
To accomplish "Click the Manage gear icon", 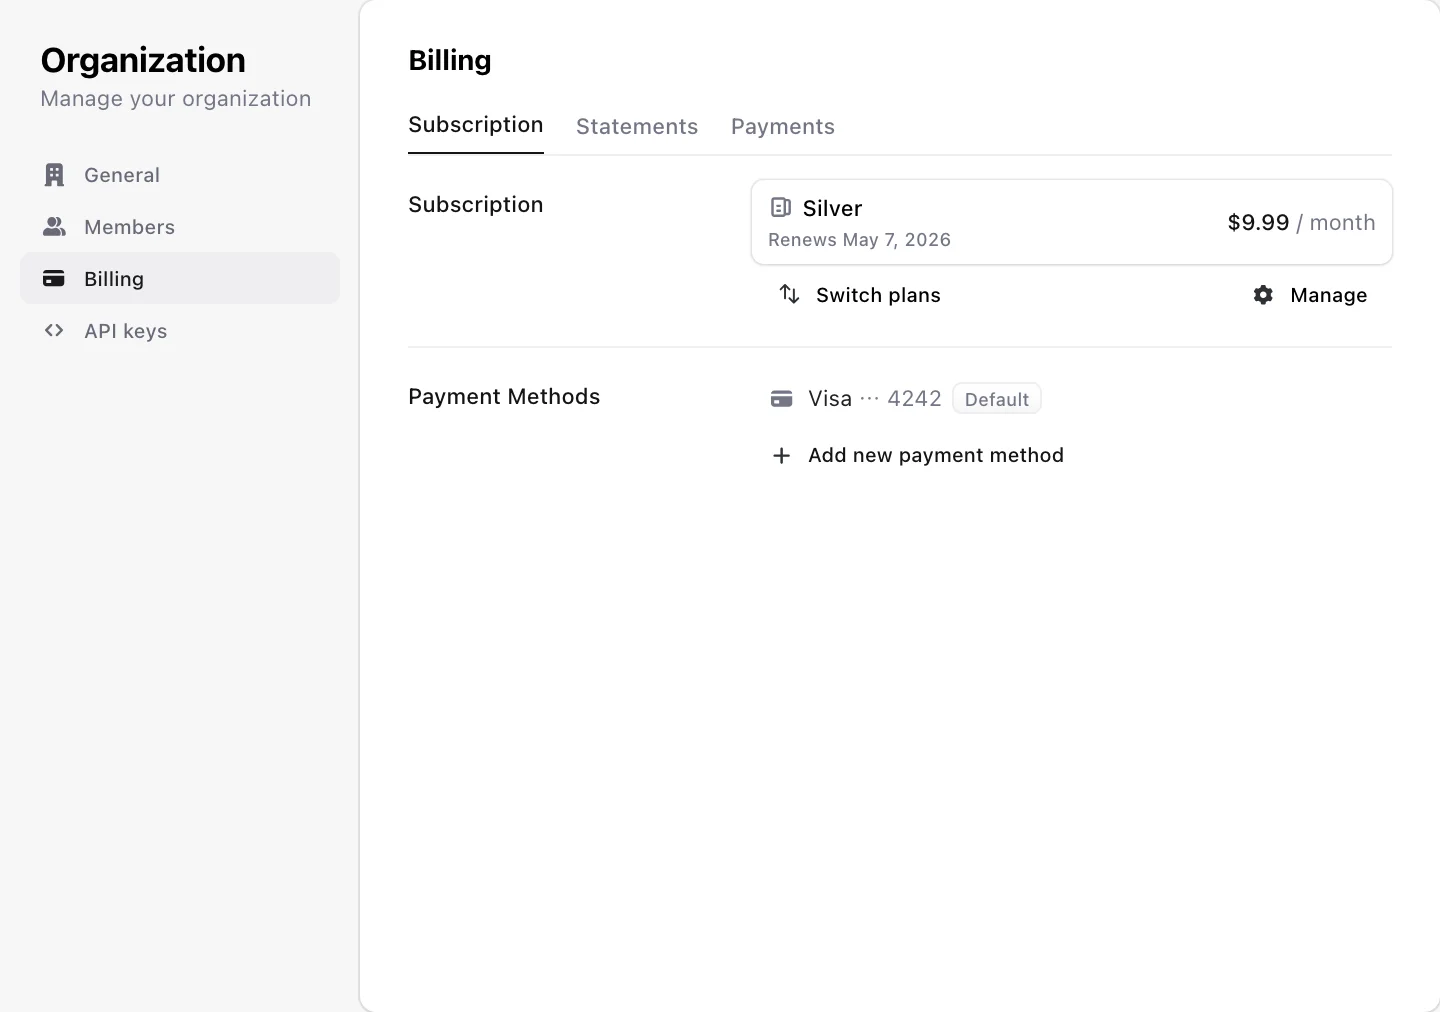I will coord(1263,295).
